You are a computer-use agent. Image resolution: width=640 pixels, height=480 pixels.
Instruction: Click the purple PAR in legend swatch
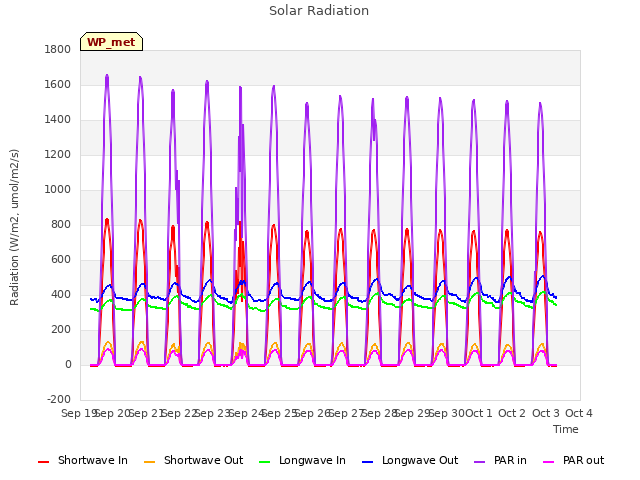tap(480, 462)
